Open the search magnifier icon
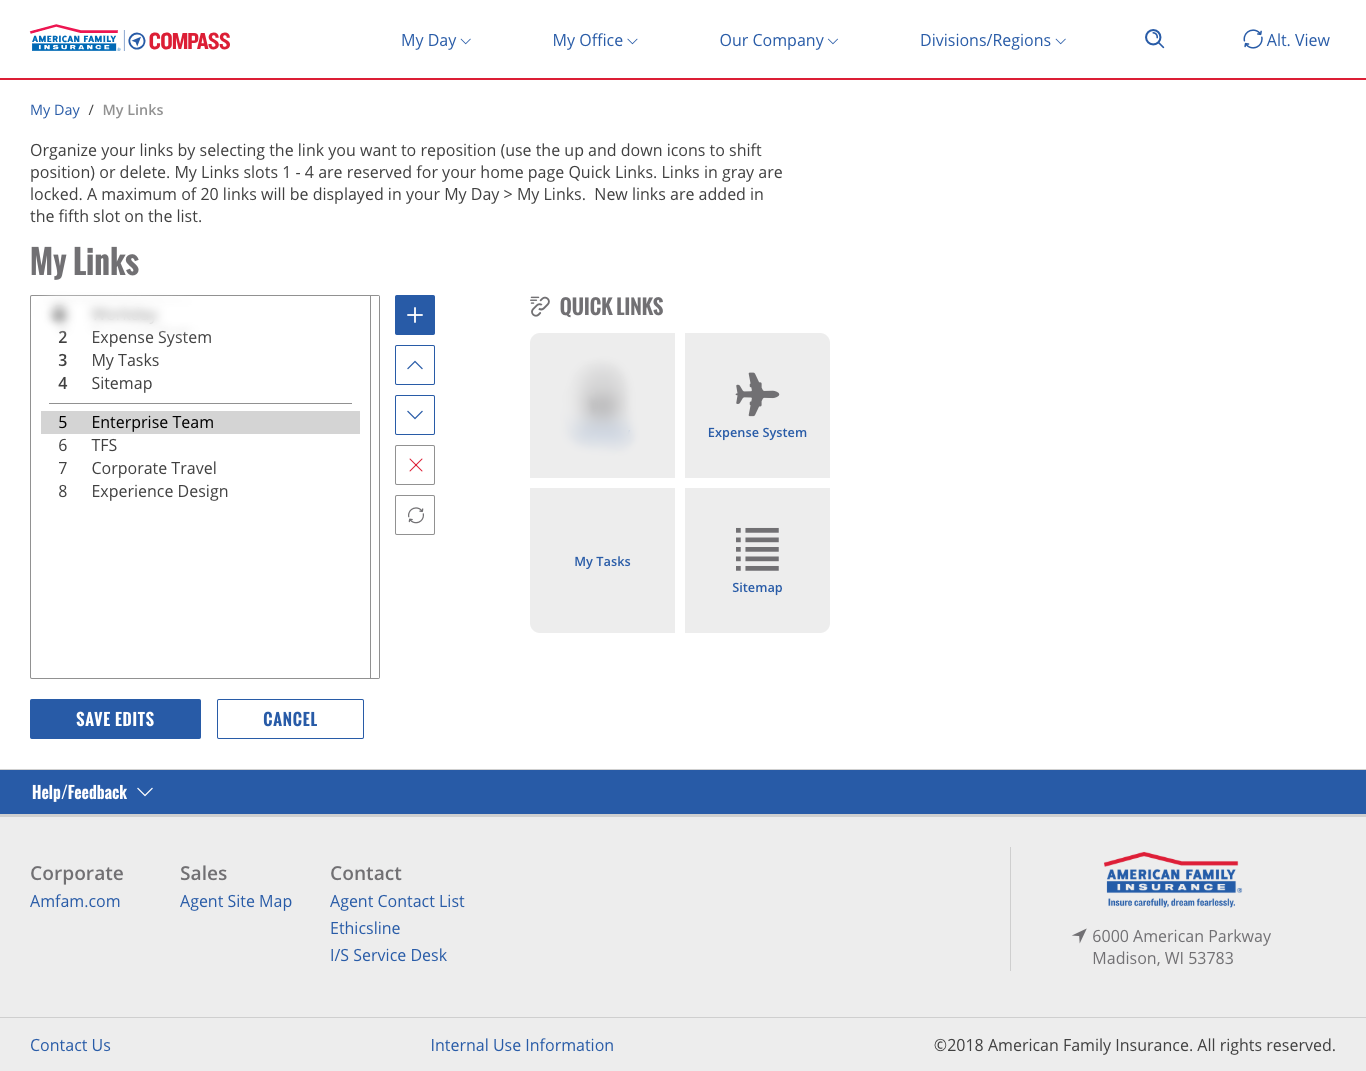The height and width of the screenshot is (1071, 1366). 1154,39
